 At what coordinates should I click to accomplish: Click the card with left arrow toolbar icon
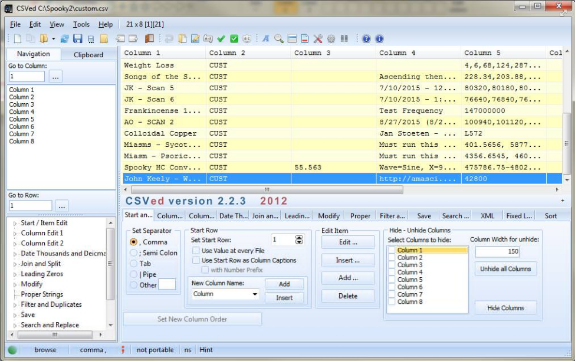(120, 39)
